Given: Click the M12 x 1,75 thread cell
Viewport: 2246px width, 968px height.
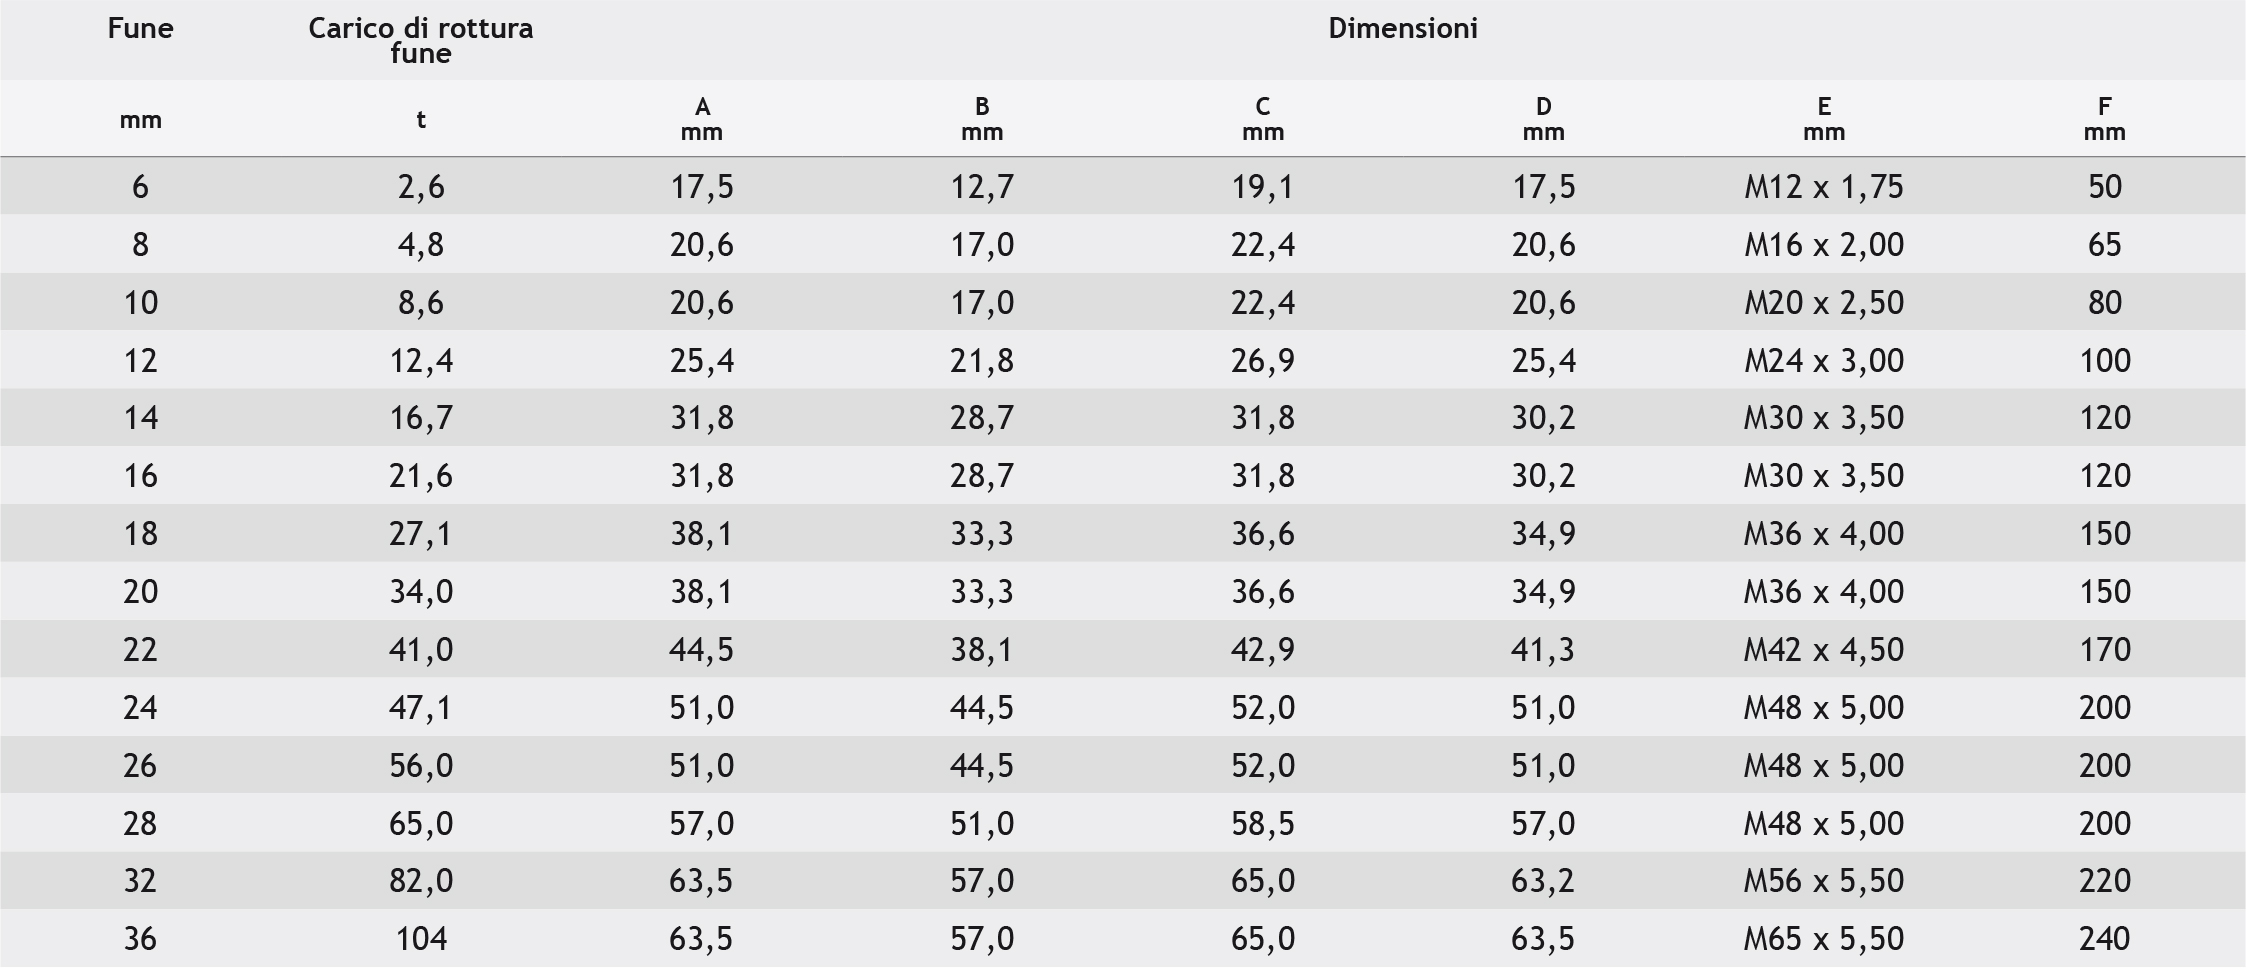Looking at the screenshot, I should click(x=1823, y=187).
